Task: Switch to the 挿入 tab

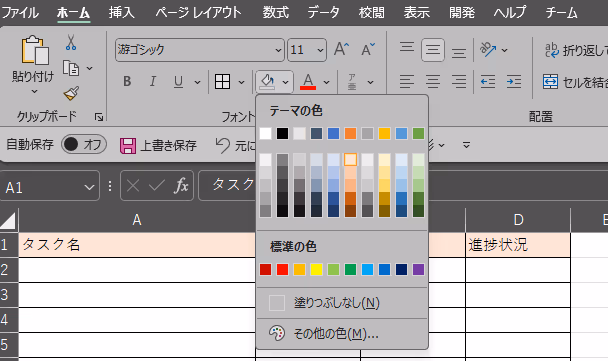Action: point(121,12)
